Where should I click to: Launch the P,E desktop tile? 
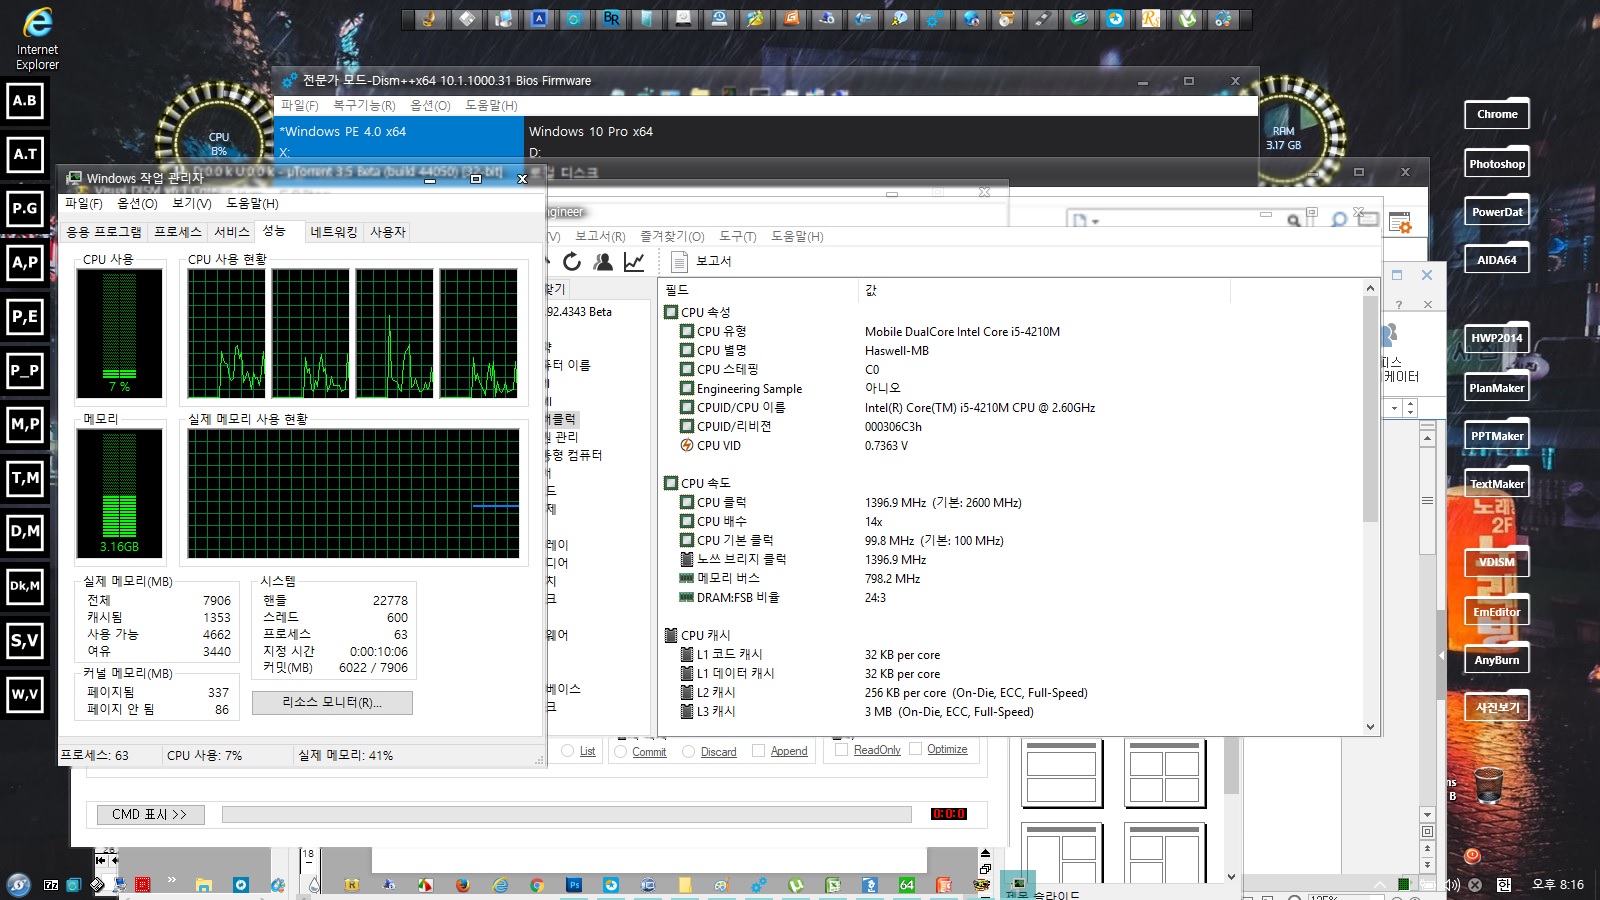point(25,316)
